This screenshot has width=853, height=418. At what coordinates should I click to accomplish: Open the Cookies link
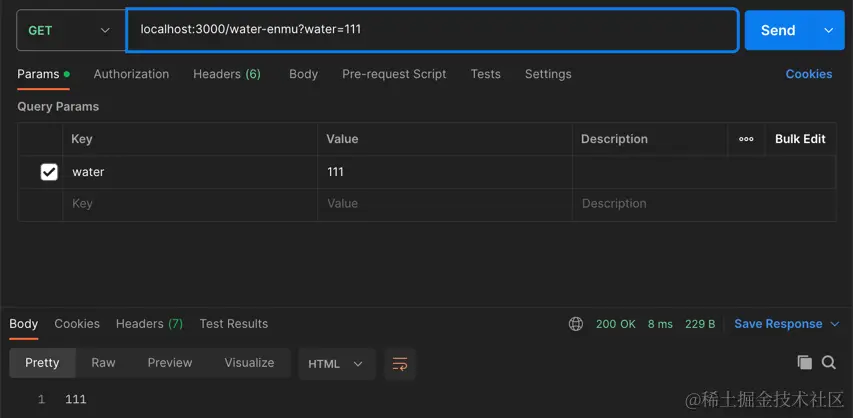click(x=808, y=74)
